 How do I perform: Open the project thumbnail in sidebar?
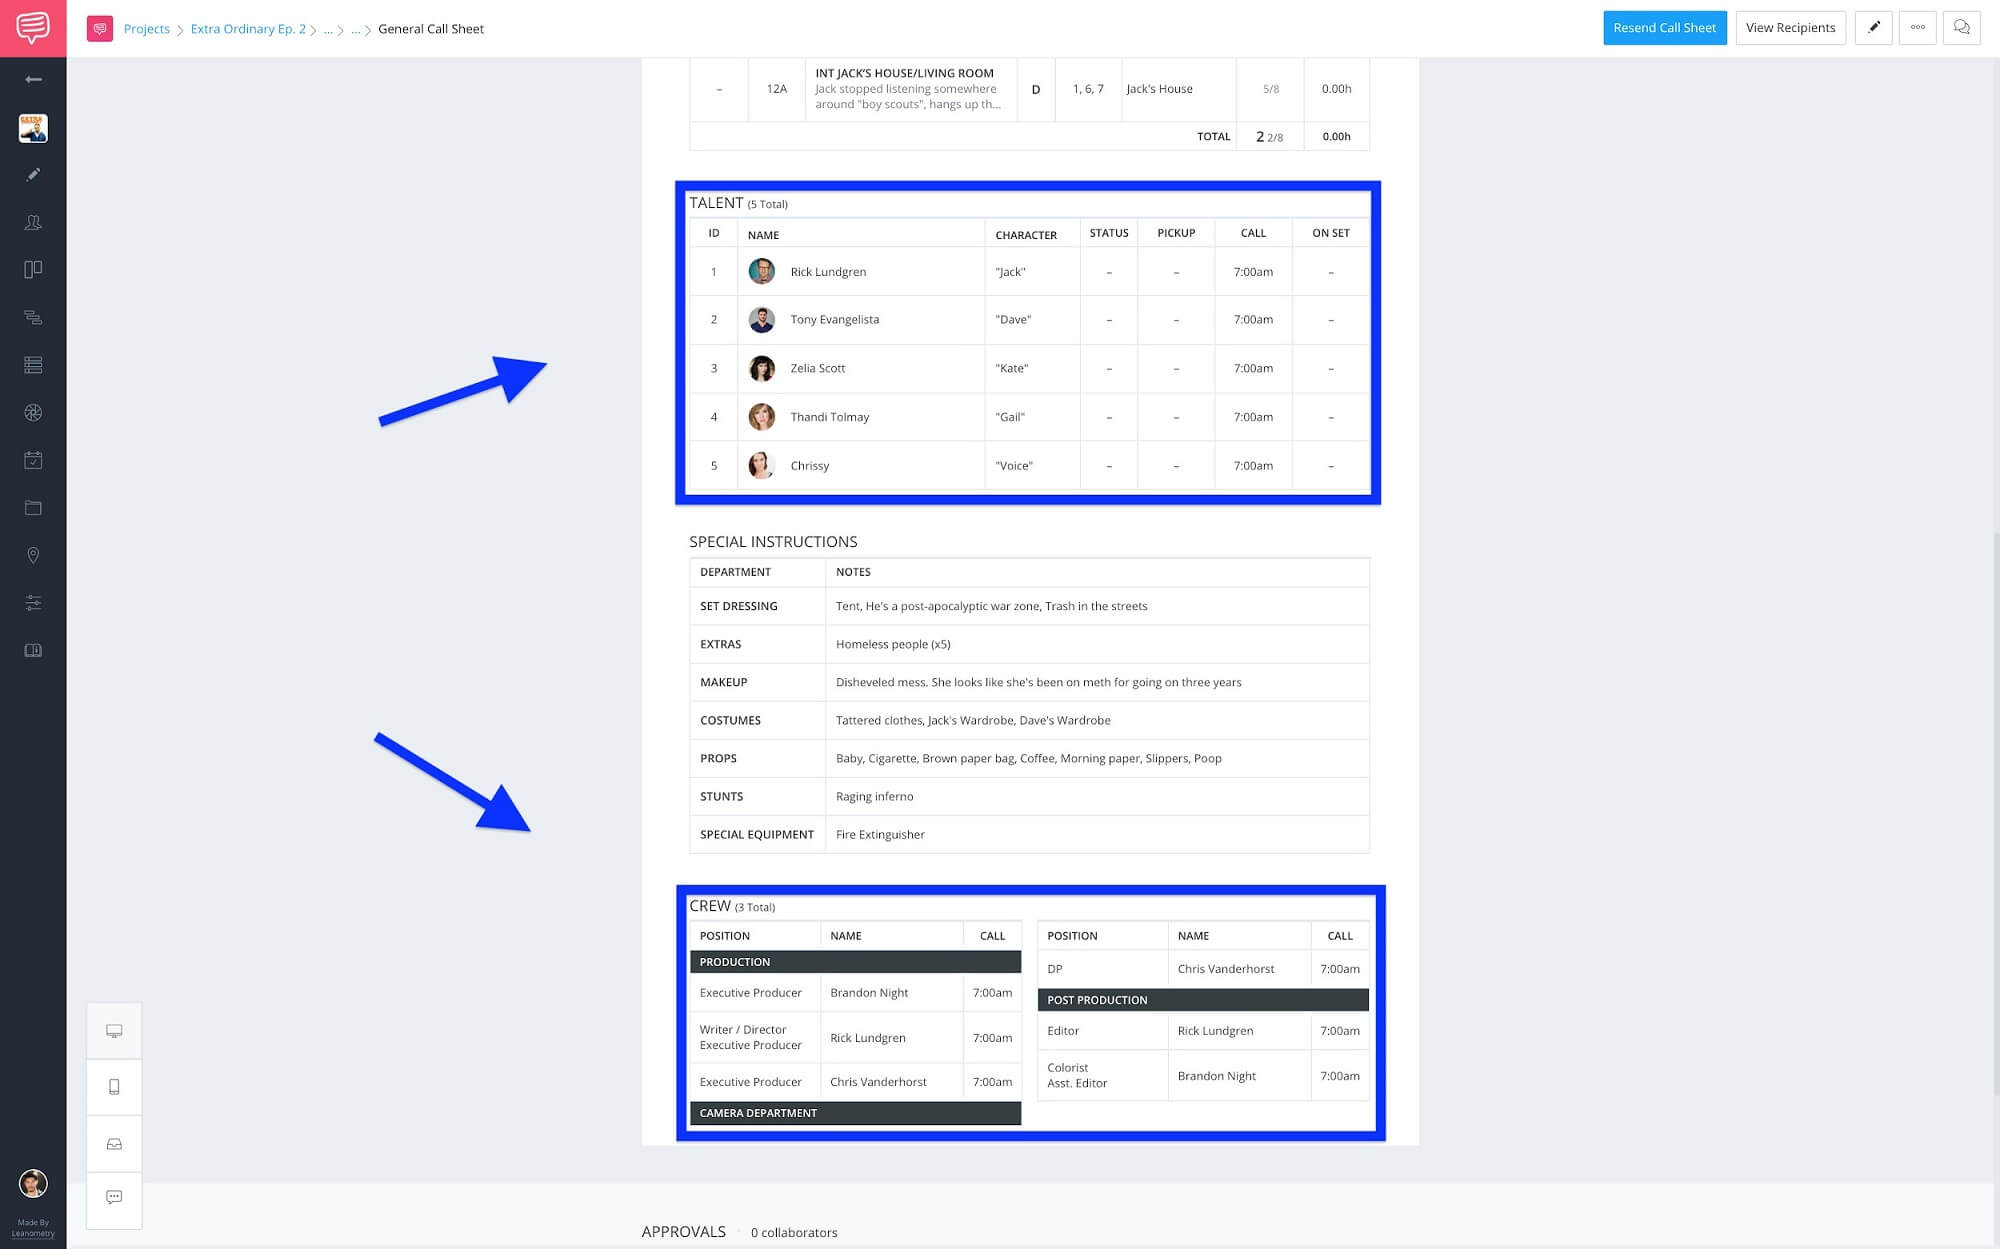point(33,128)
